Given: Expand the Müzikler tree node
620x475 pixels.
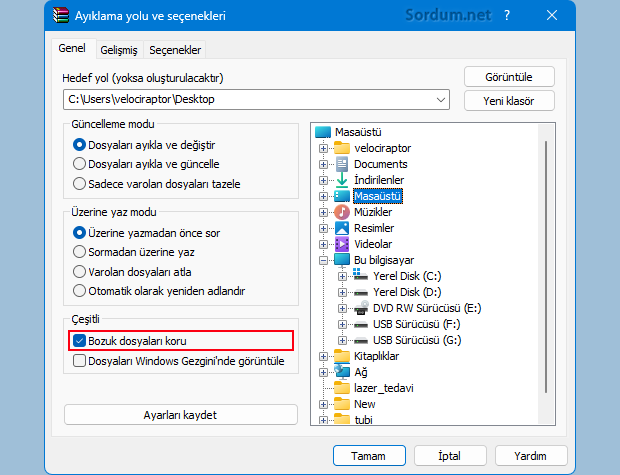Looking at the screenshot, I should [x=323, y=212].
